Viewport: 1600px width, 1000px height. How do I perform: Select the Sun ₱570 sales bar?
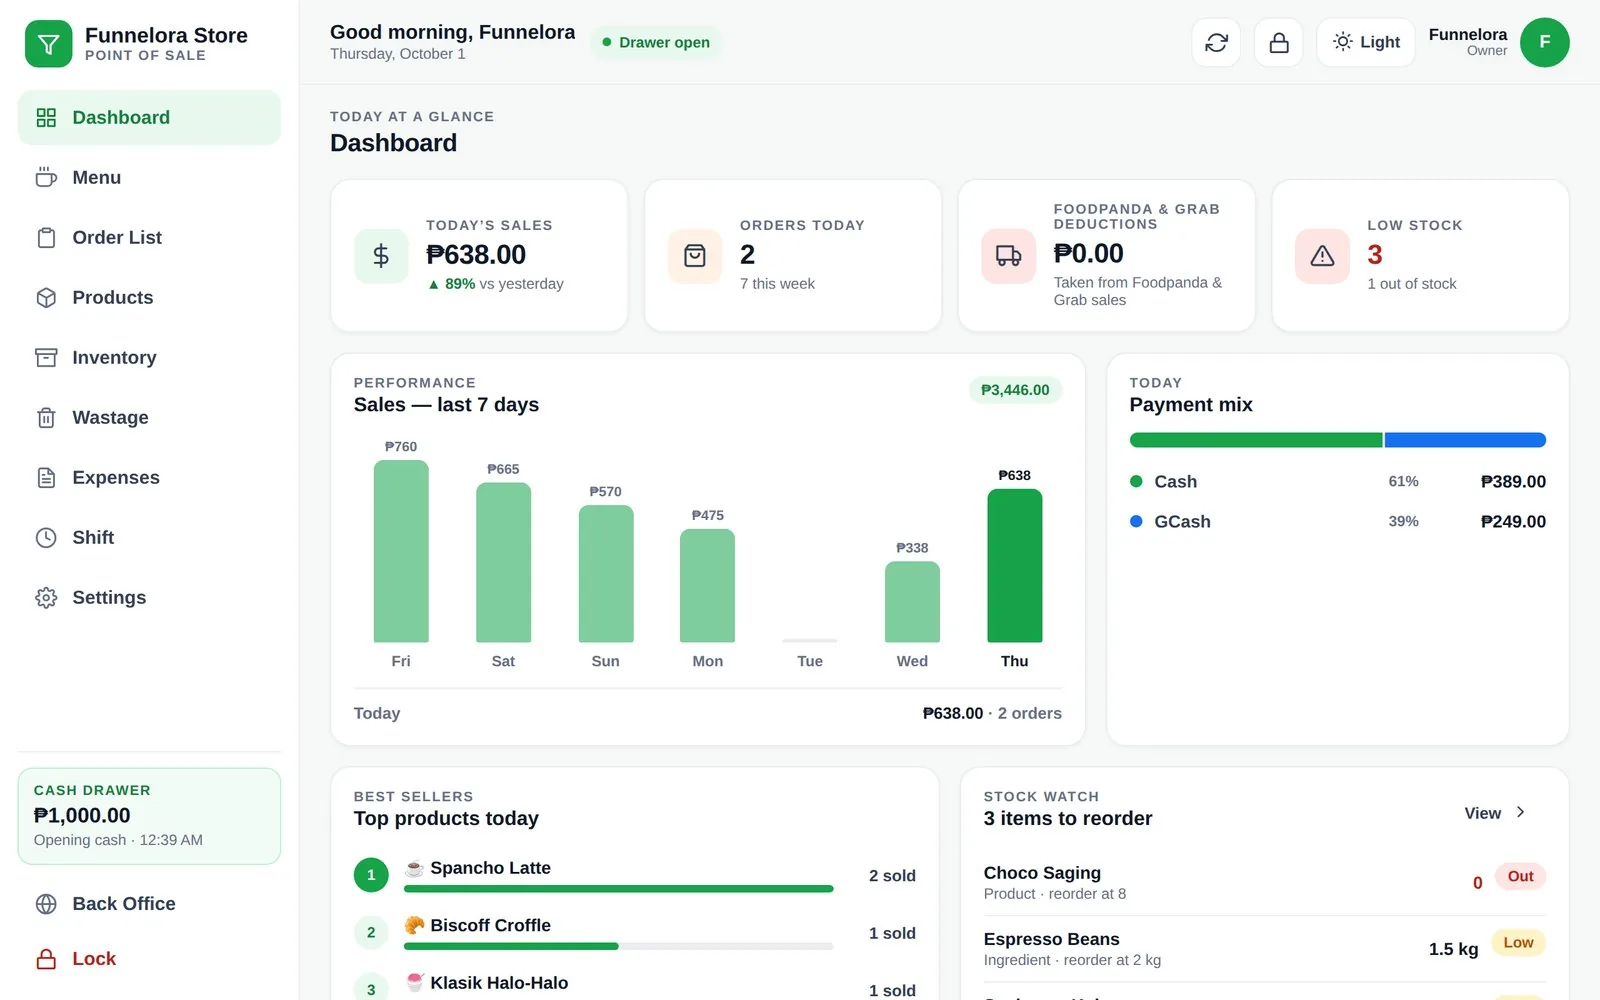[x=606, y=574]
